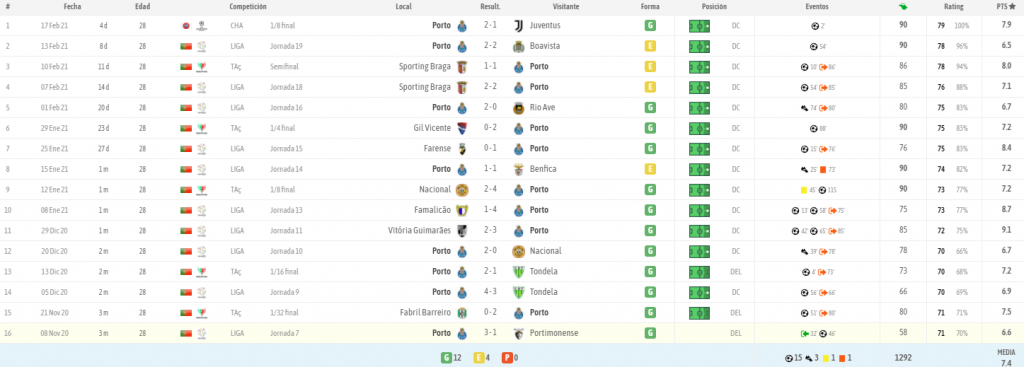Select the Fabril Barreiro match row
Image resolution: width=1024 pixels, height=367 pixels.
pos(512,313)
